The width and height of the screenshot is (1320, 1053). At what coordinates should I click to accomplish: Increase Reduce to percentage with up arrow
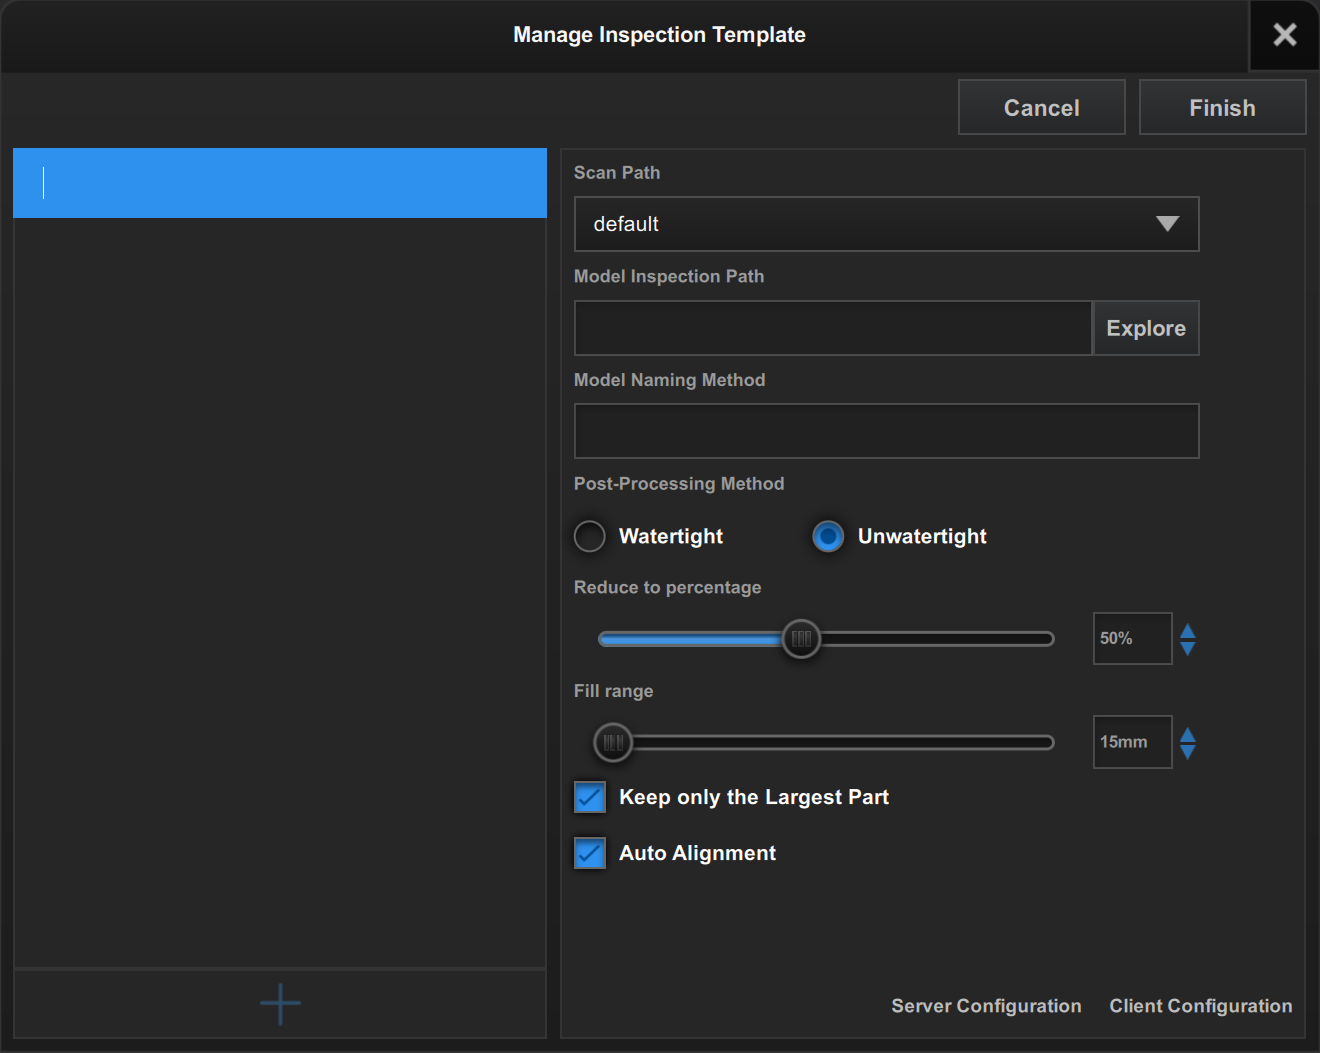(x=1188, y=630)
